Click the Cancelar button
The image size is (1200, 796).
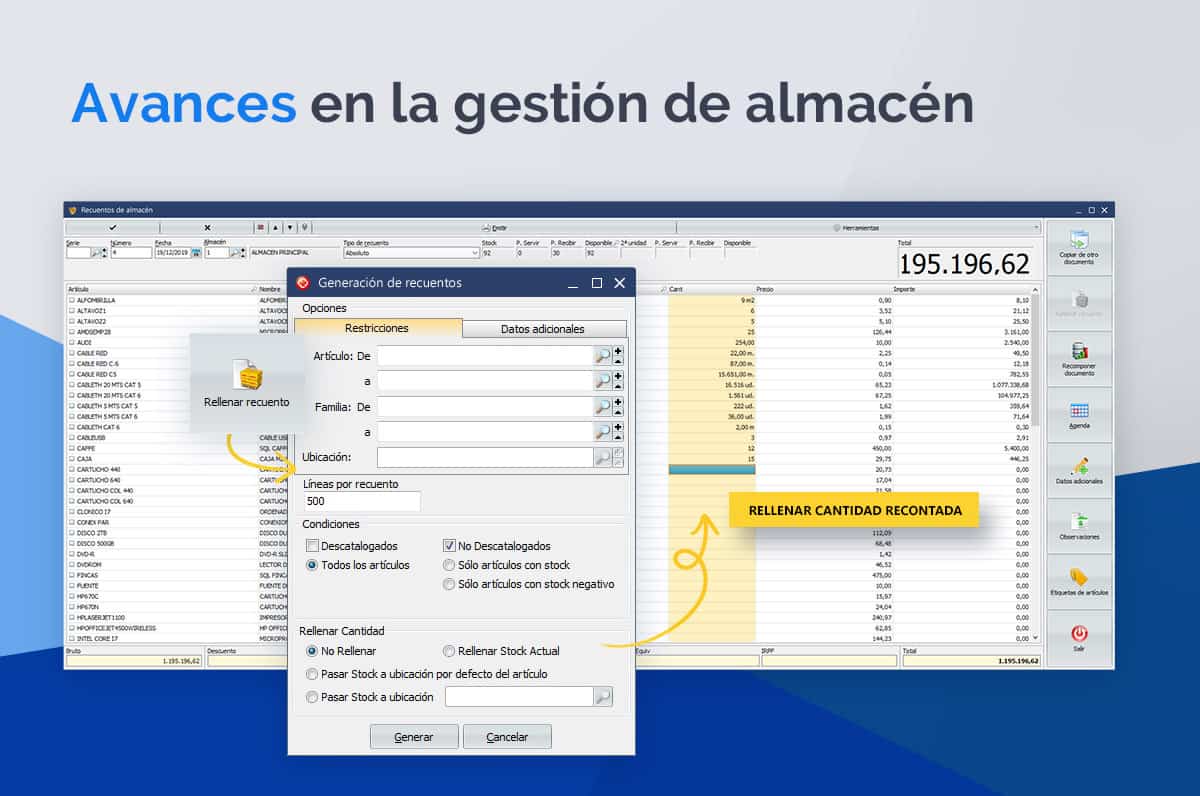click(507, 737)
